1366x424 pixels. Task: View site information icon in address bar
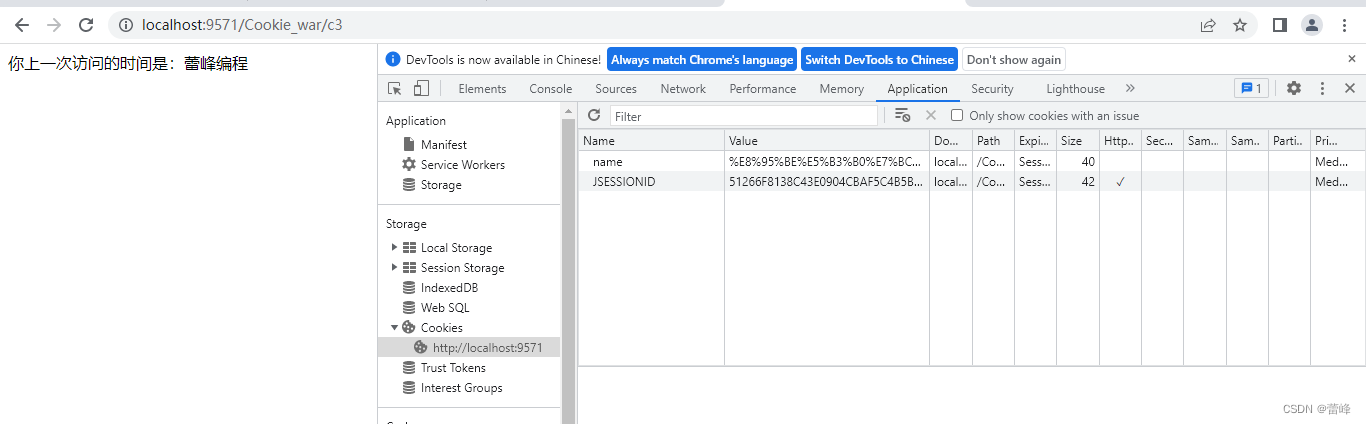[125, 25]
